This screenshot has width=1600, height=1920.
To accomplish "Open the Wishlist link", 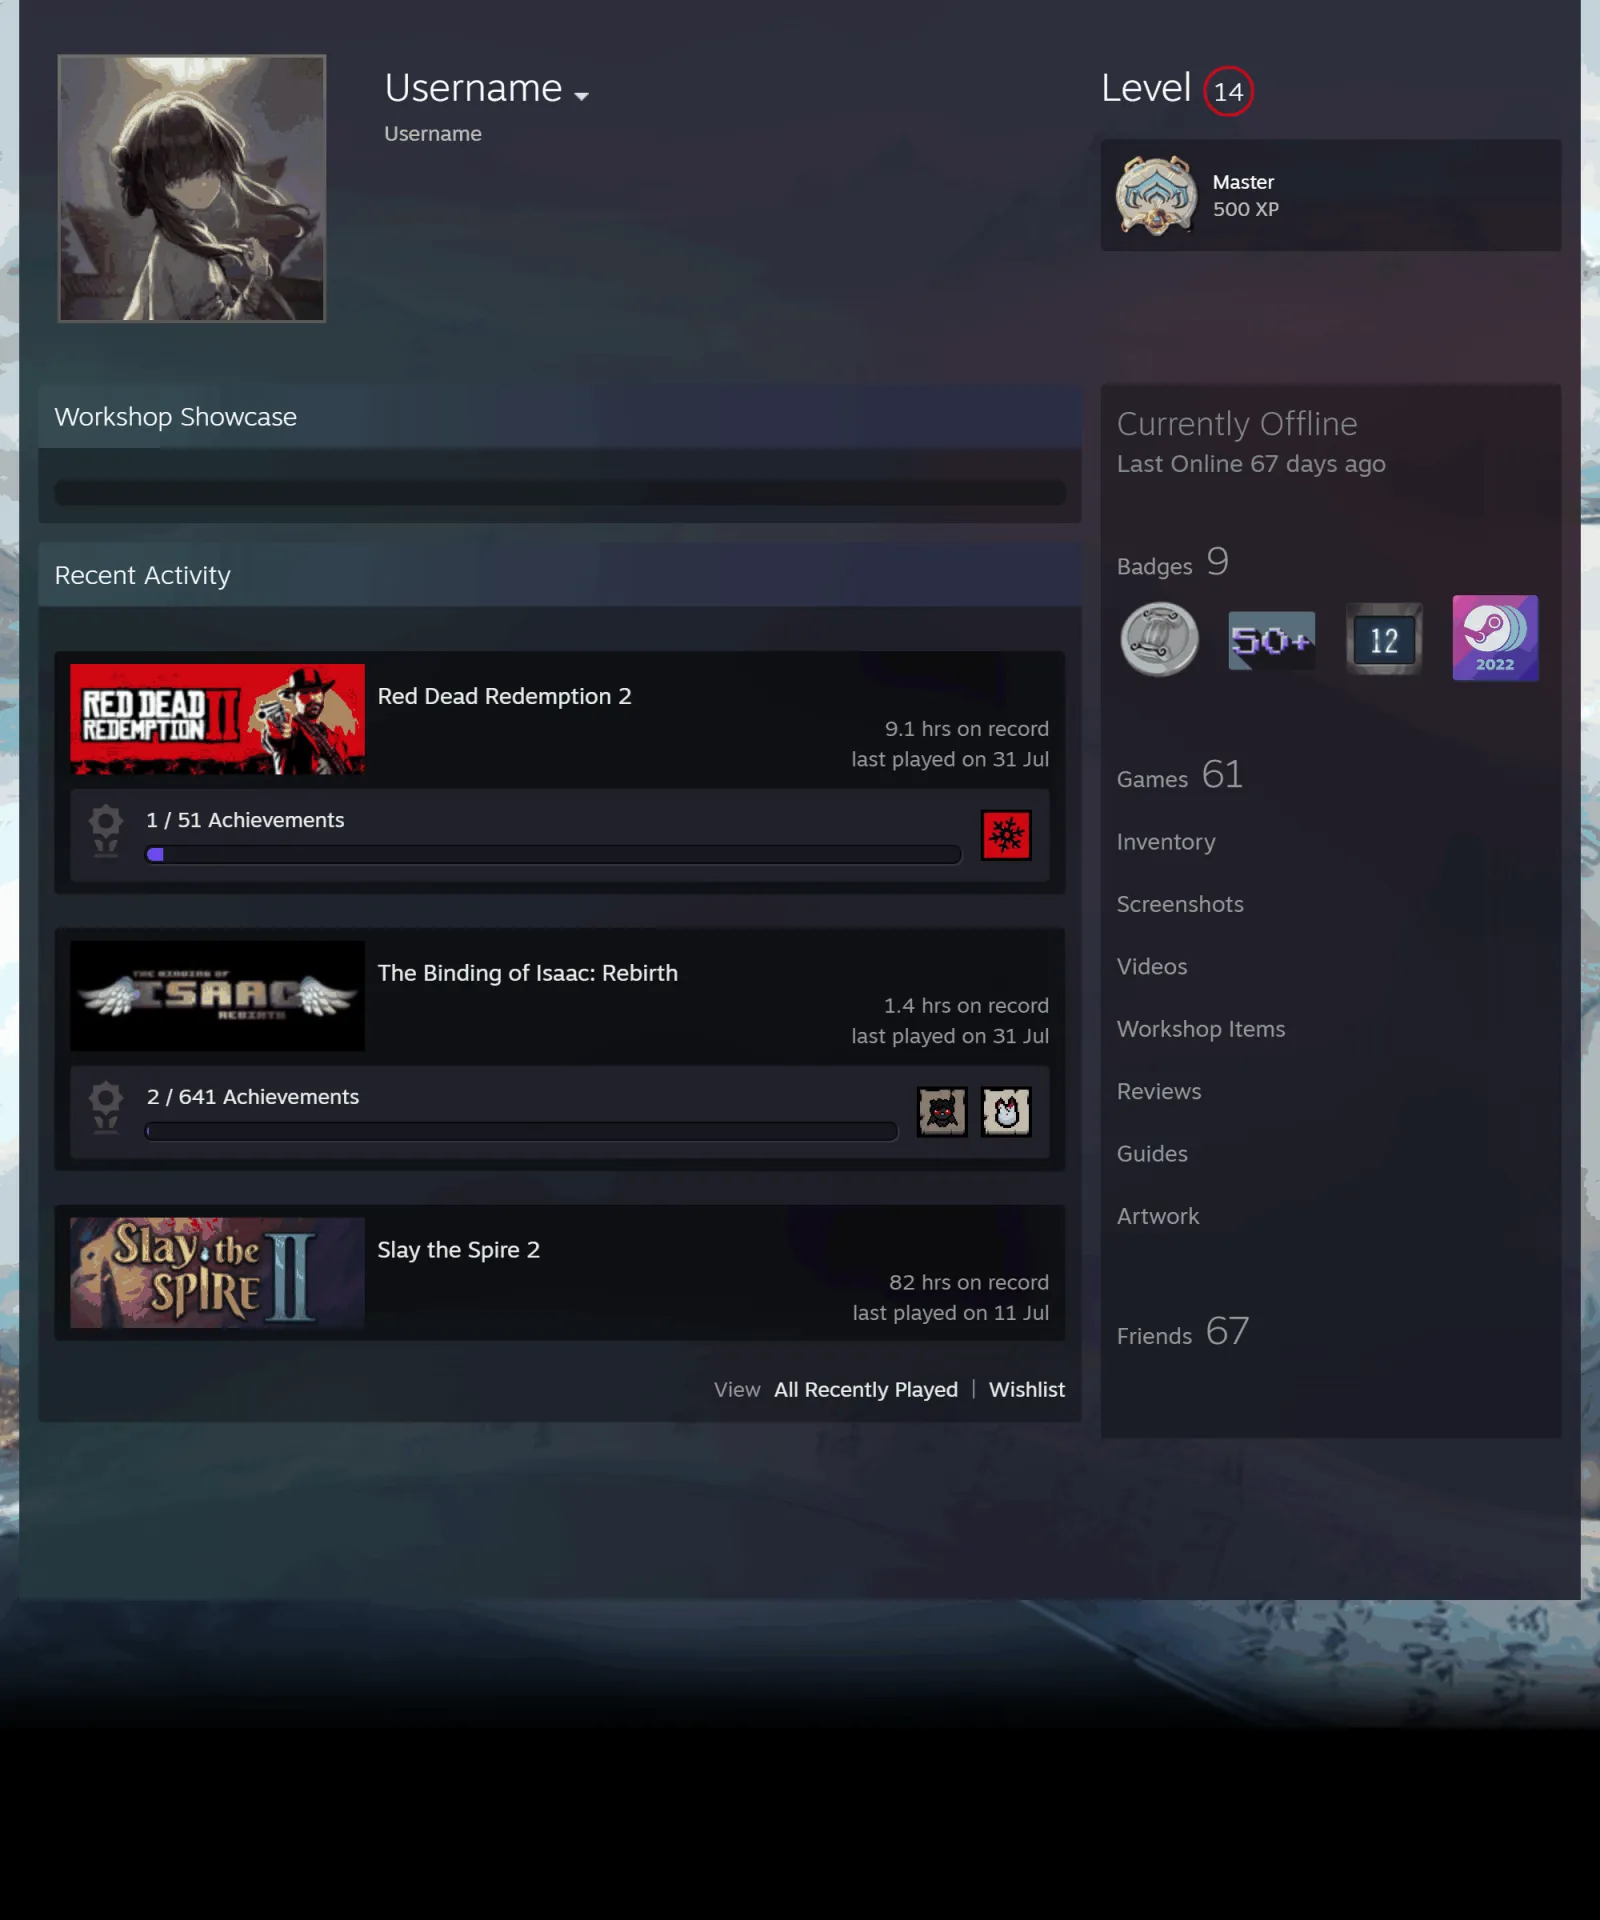I will [x=1026, y=1390].
